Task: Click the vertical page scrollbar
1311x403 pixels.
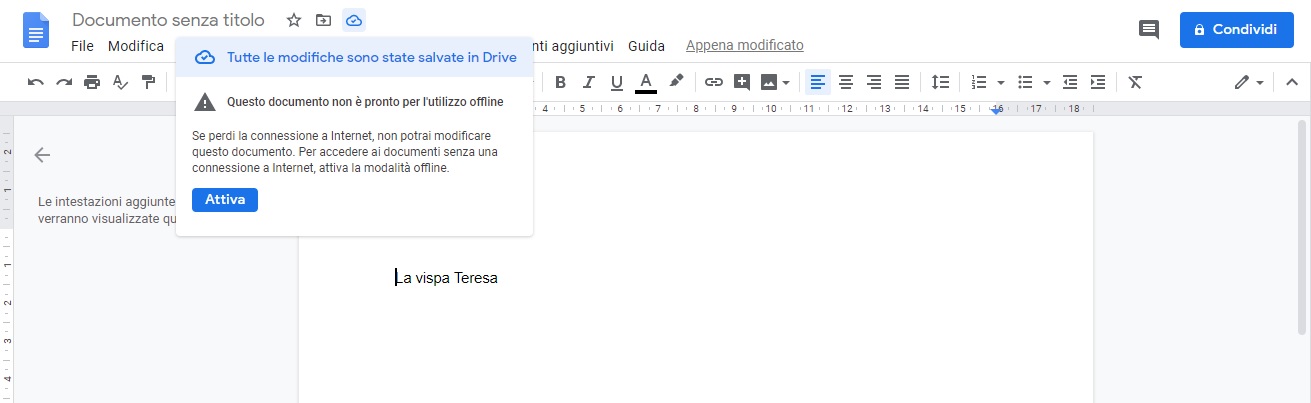Action: click(1303, 227)
